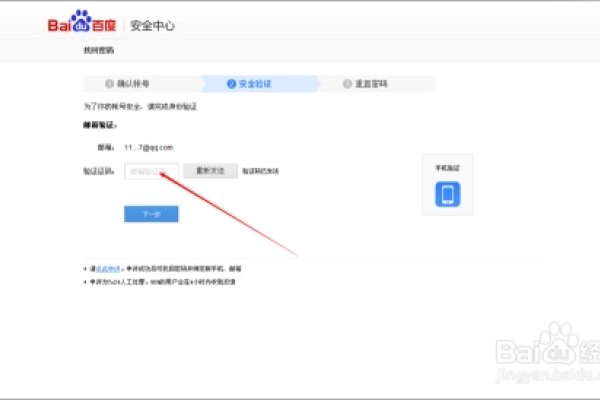This screenshot has width=600, height=400.
Task: Select the 安全验证 step label
Action: tap(255, 83)
